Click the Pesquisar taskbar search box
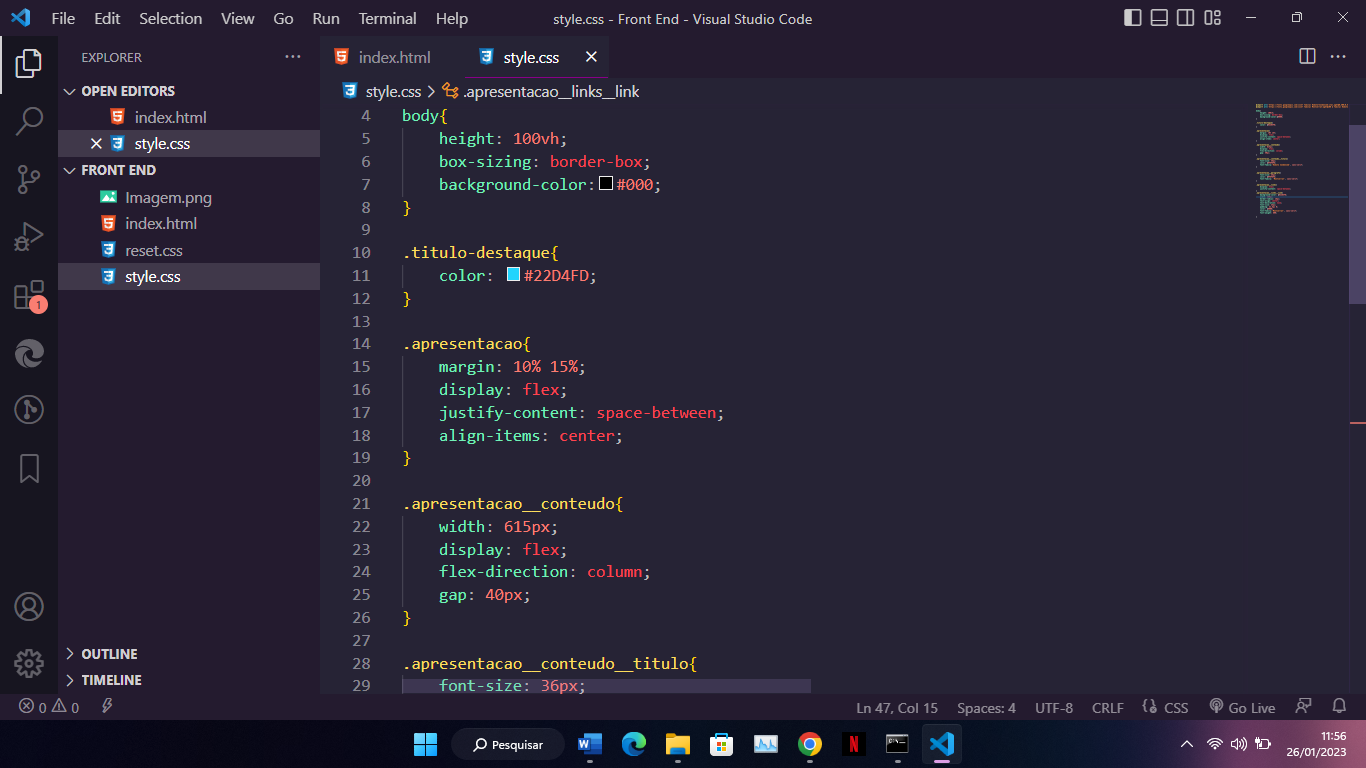 509,744
